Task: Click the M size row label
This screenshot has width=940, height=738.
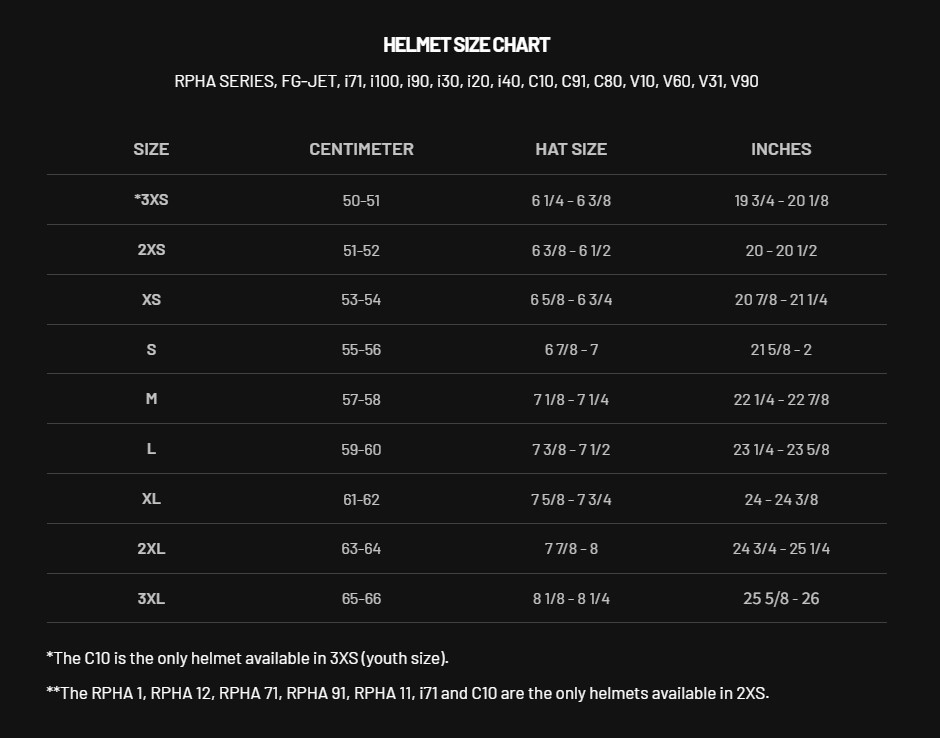Action: coord(151,399)
